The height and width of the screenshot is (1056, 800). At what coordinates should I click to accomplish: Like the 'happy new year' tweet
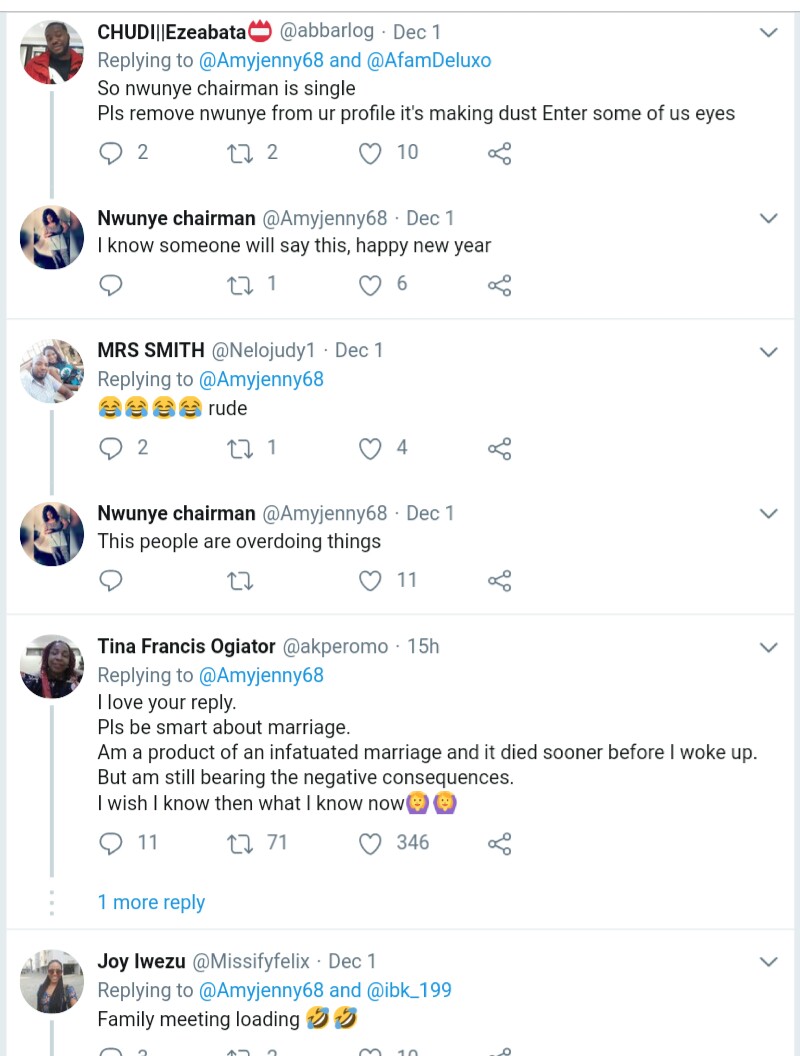coord(371,285)
